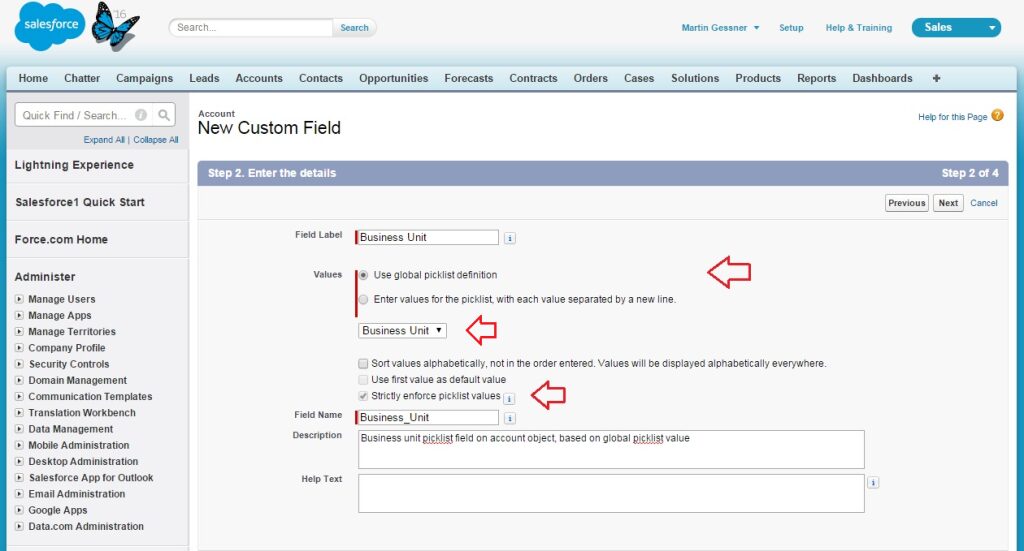Expand Salesforce App for Outlook section
This screenshot has width=1024, height=551.
[x=19, y=478]
